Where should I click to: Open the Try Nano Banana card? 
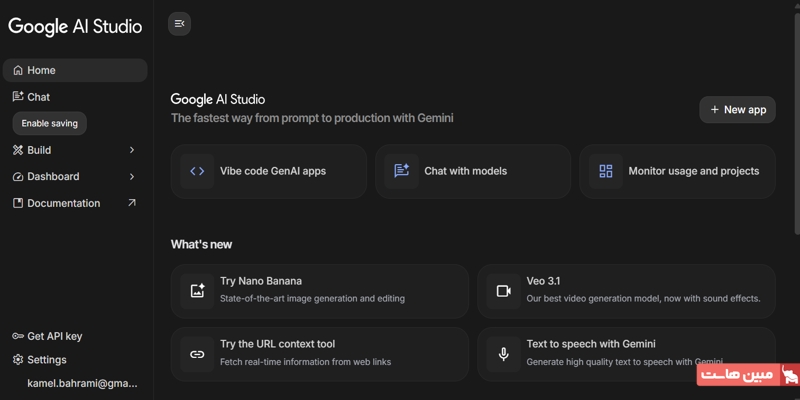pos(320,291)
